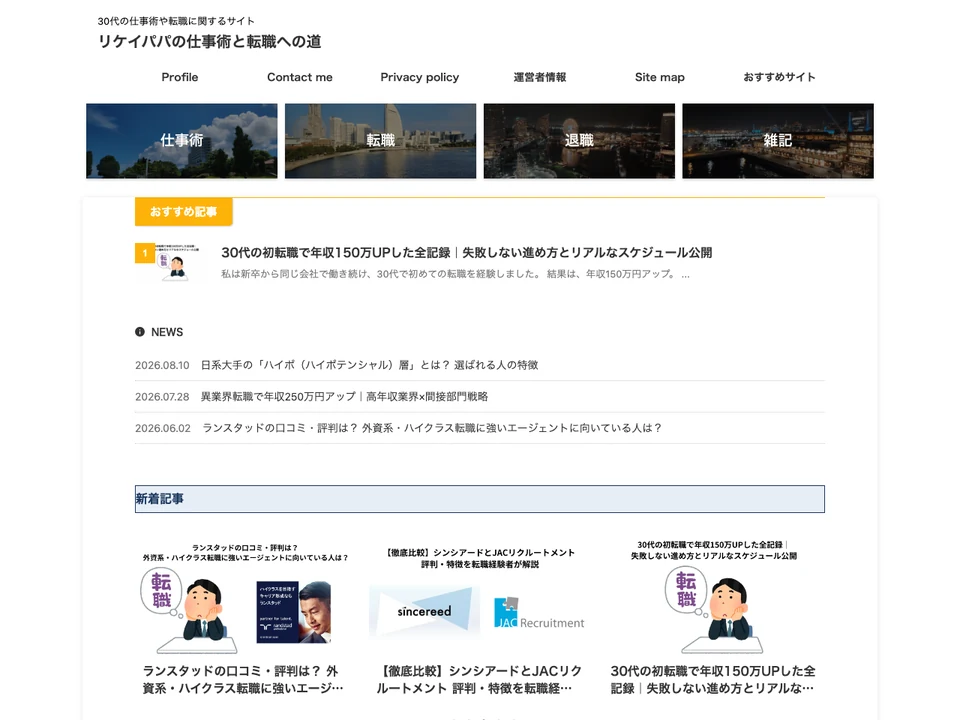Go to Contact me page

299,77
